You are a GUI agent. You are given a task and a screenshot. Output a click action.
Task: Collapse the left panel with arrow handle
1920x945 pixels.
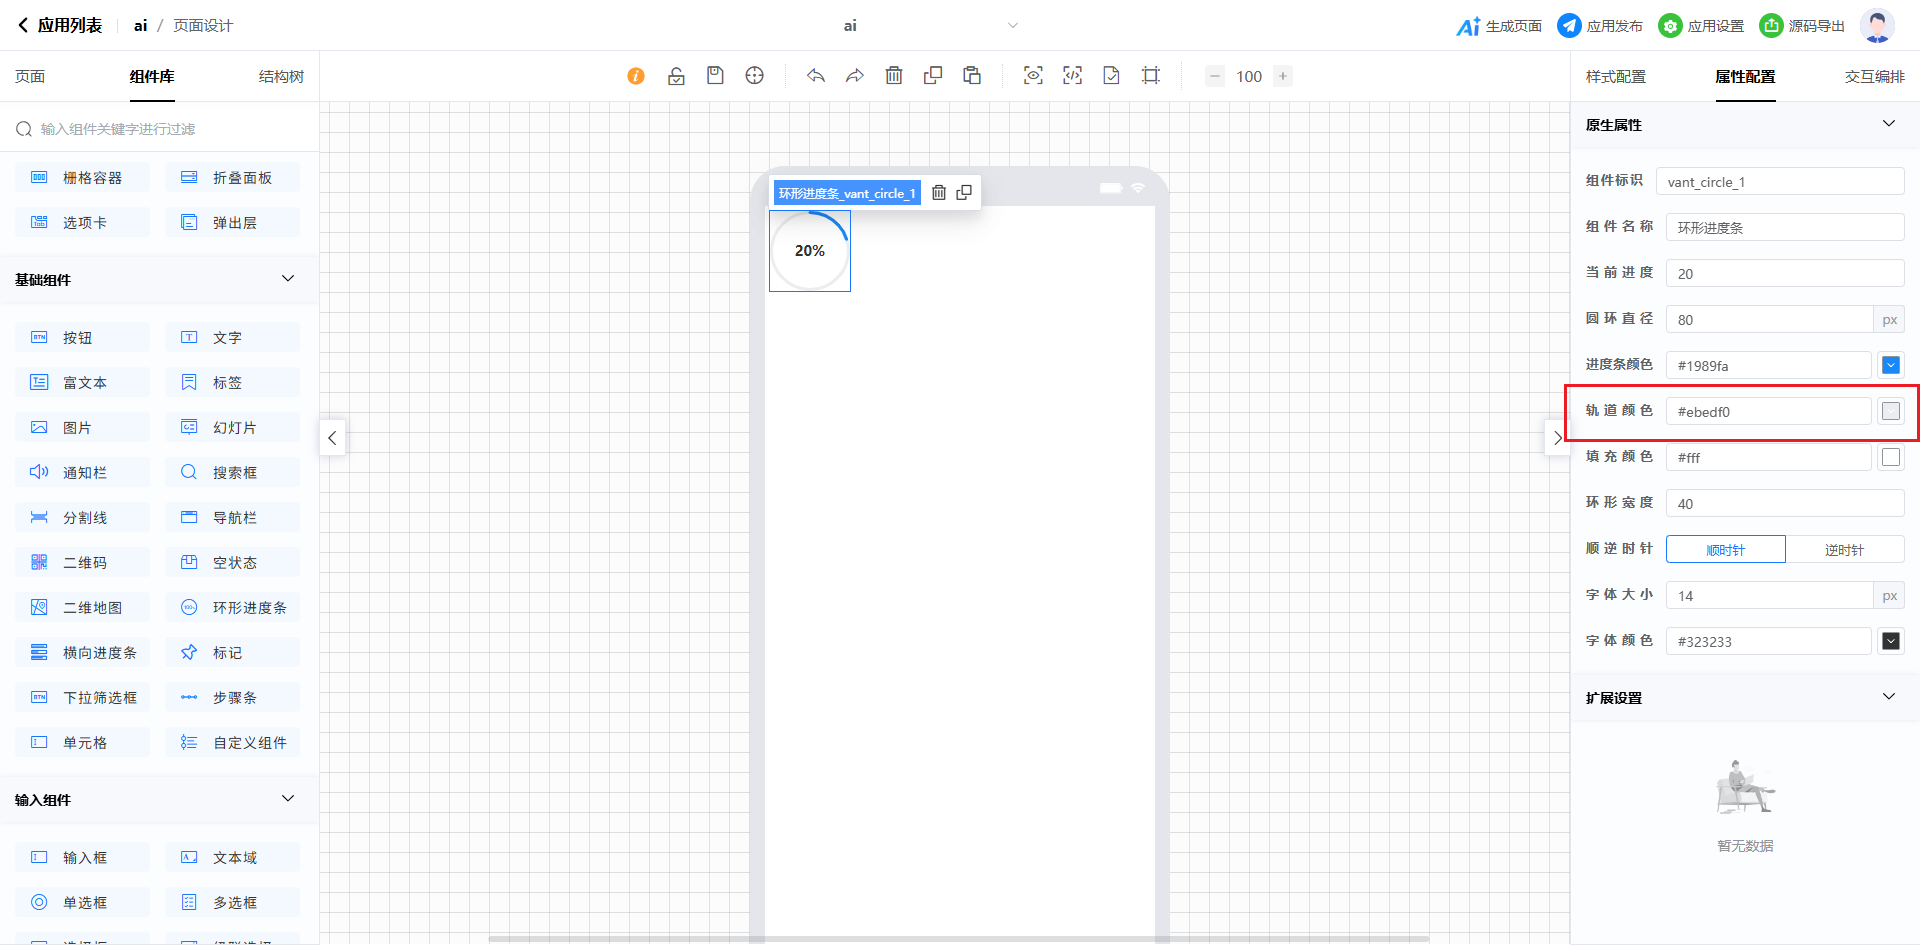(x=332, y=438)
